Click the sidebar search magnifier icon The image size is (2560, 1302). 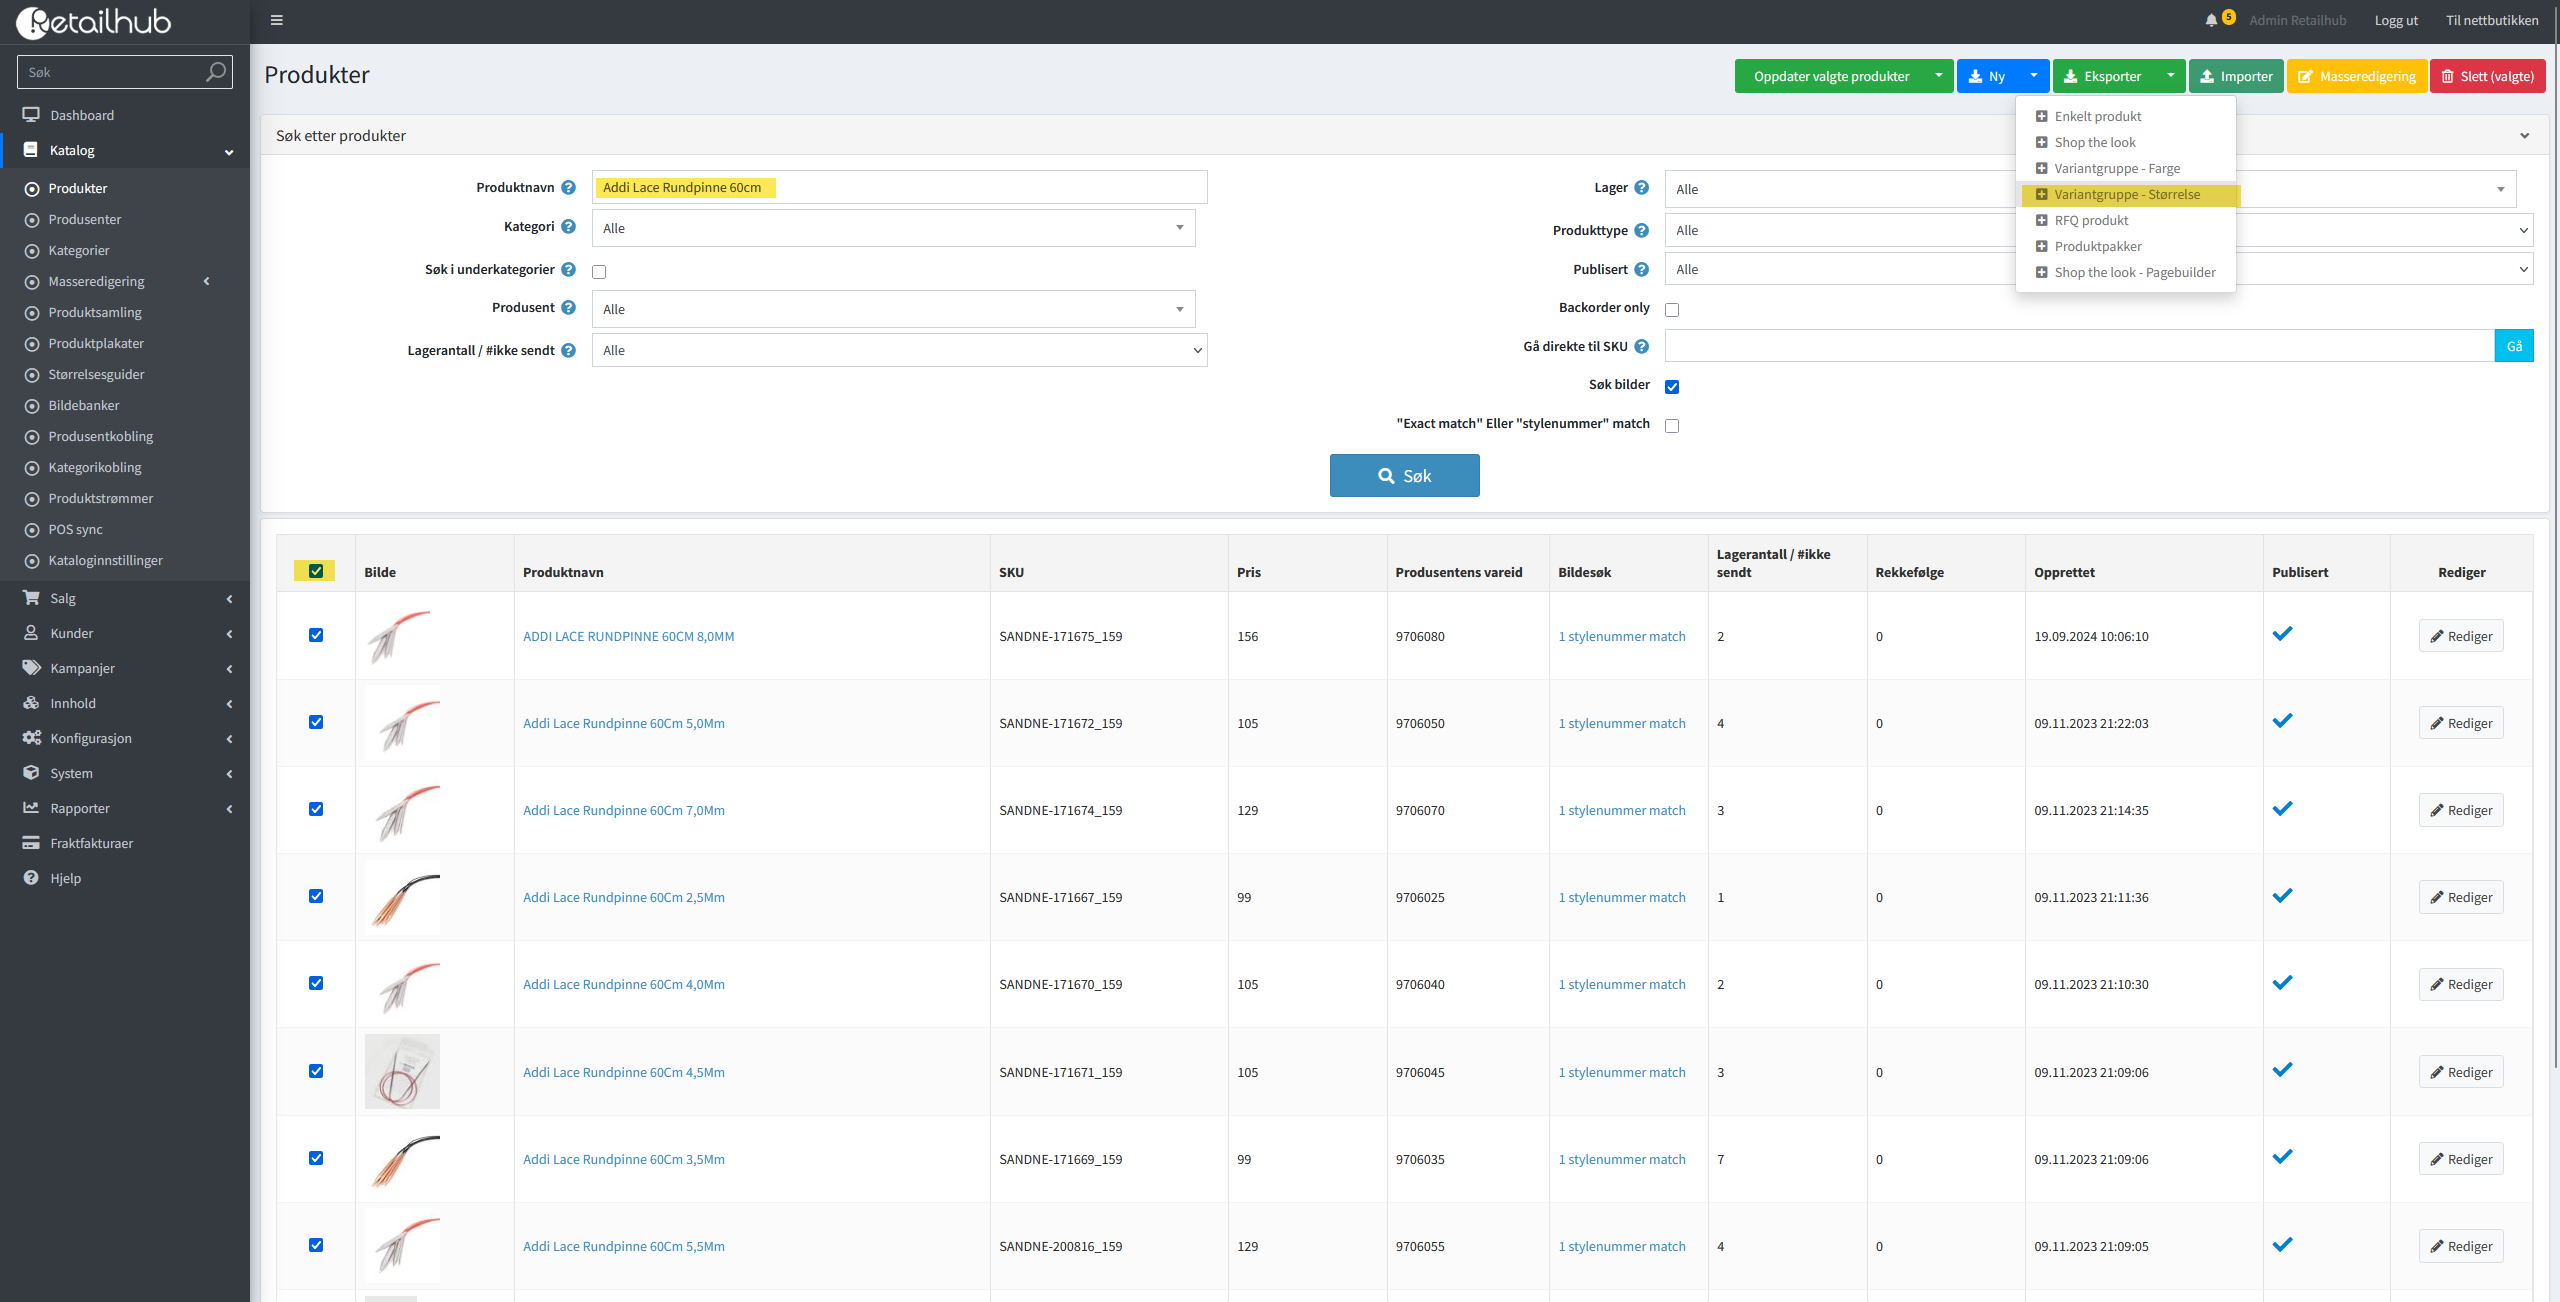click(215, 72)
